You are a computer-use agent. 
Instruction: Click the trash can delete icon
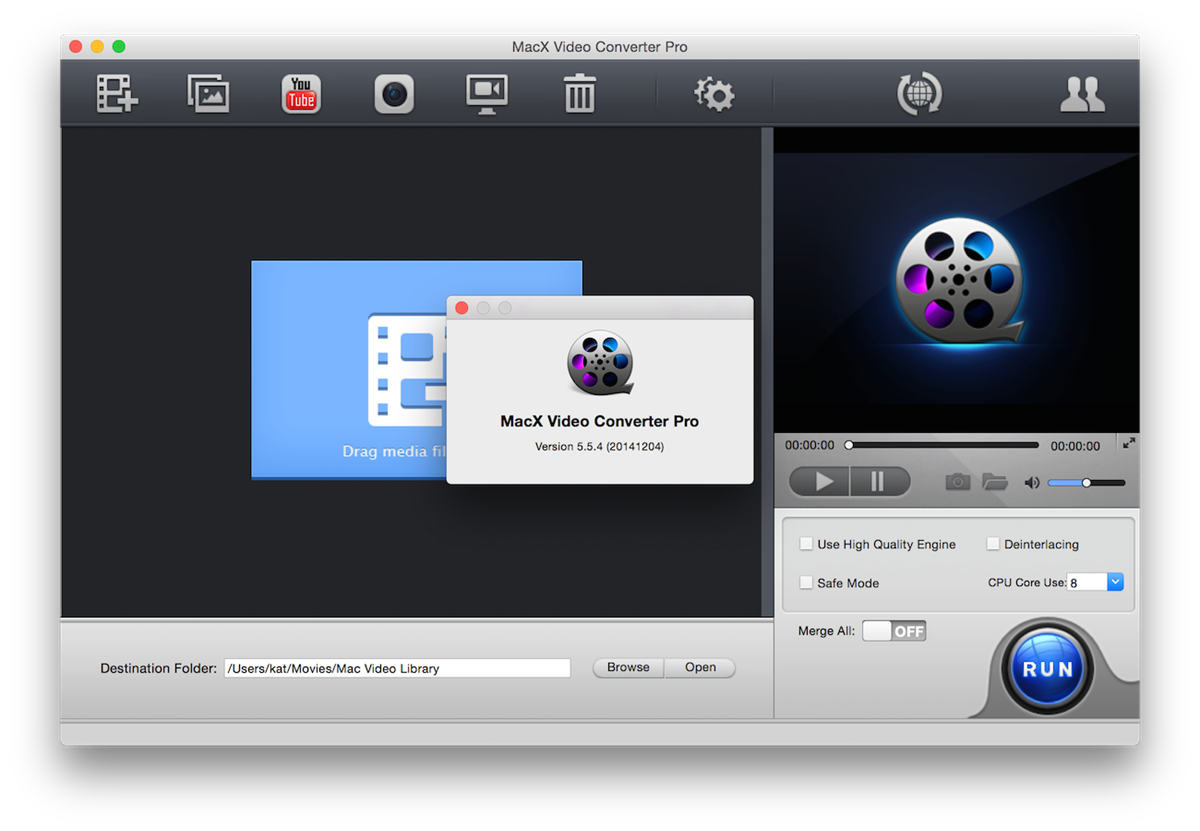coord(580,94)
